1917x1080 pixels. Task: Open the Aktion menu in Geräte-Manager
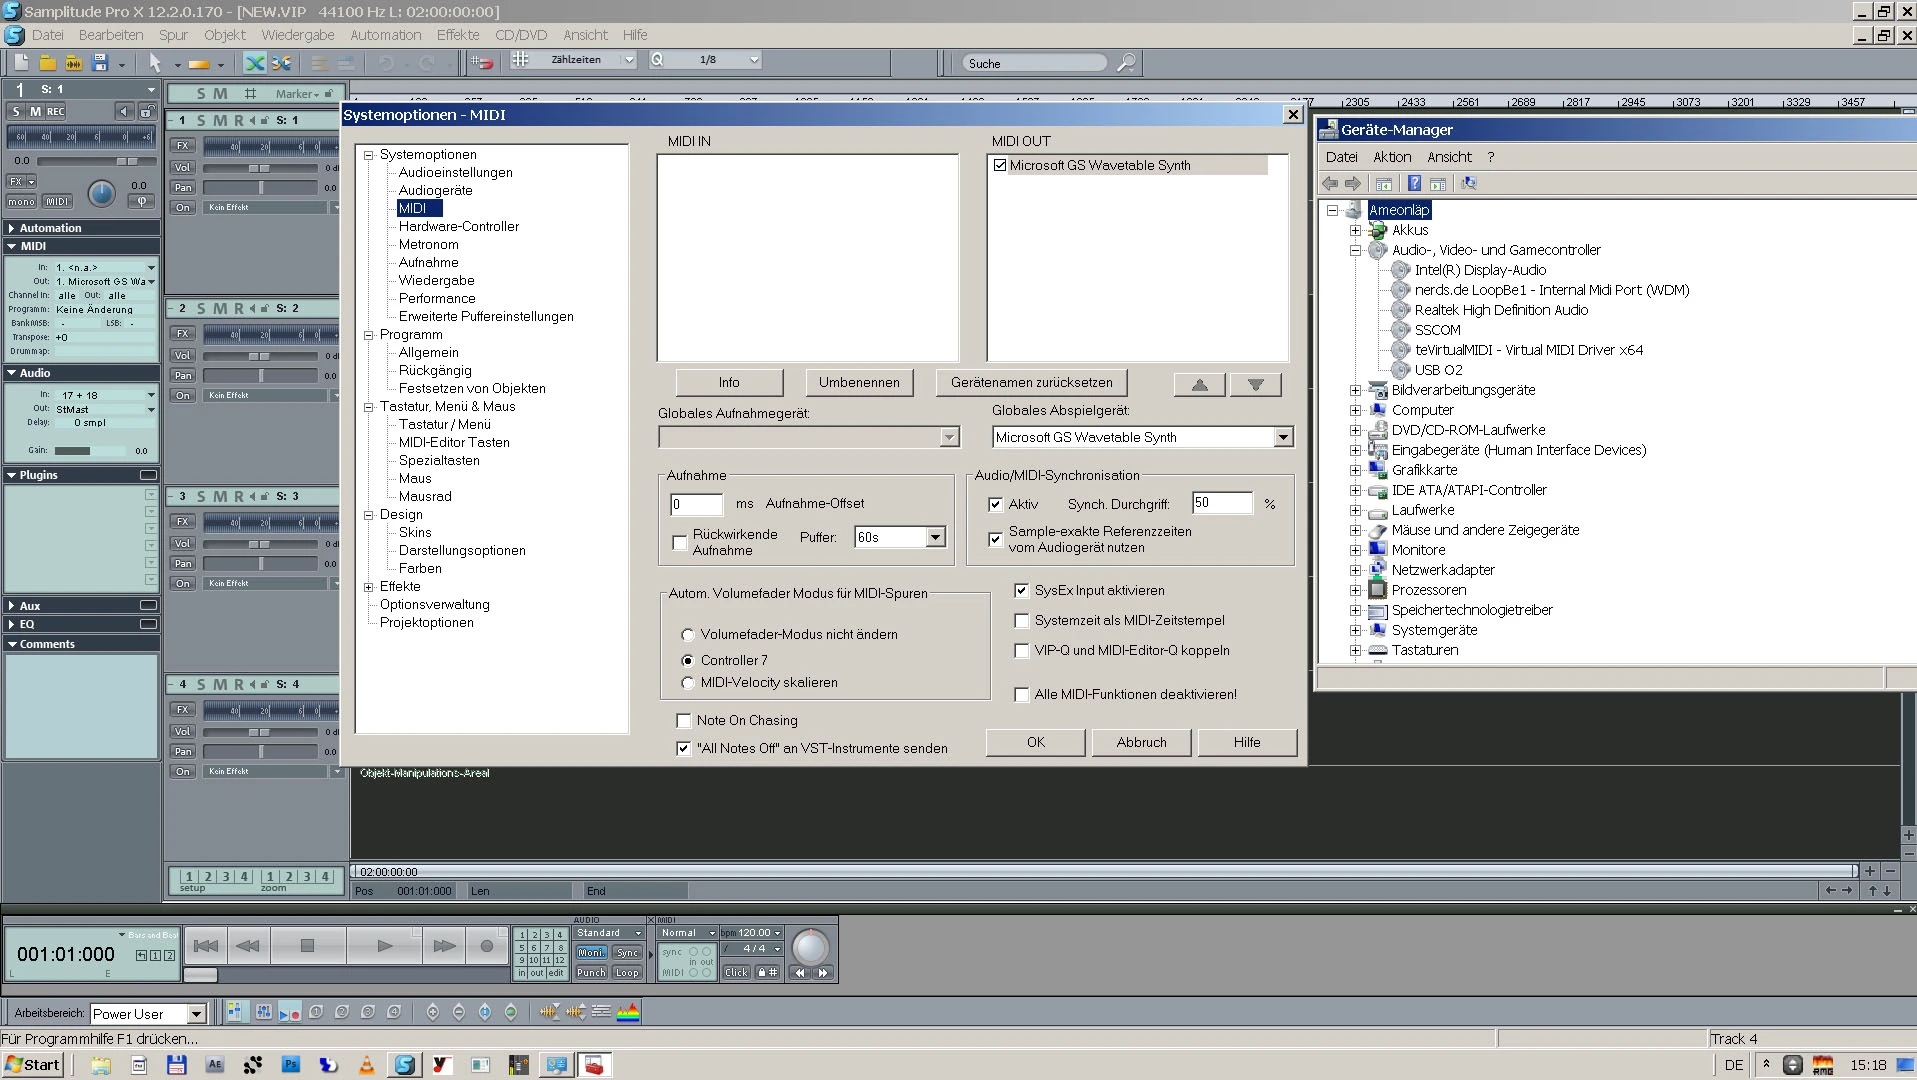coord(1392,157)
